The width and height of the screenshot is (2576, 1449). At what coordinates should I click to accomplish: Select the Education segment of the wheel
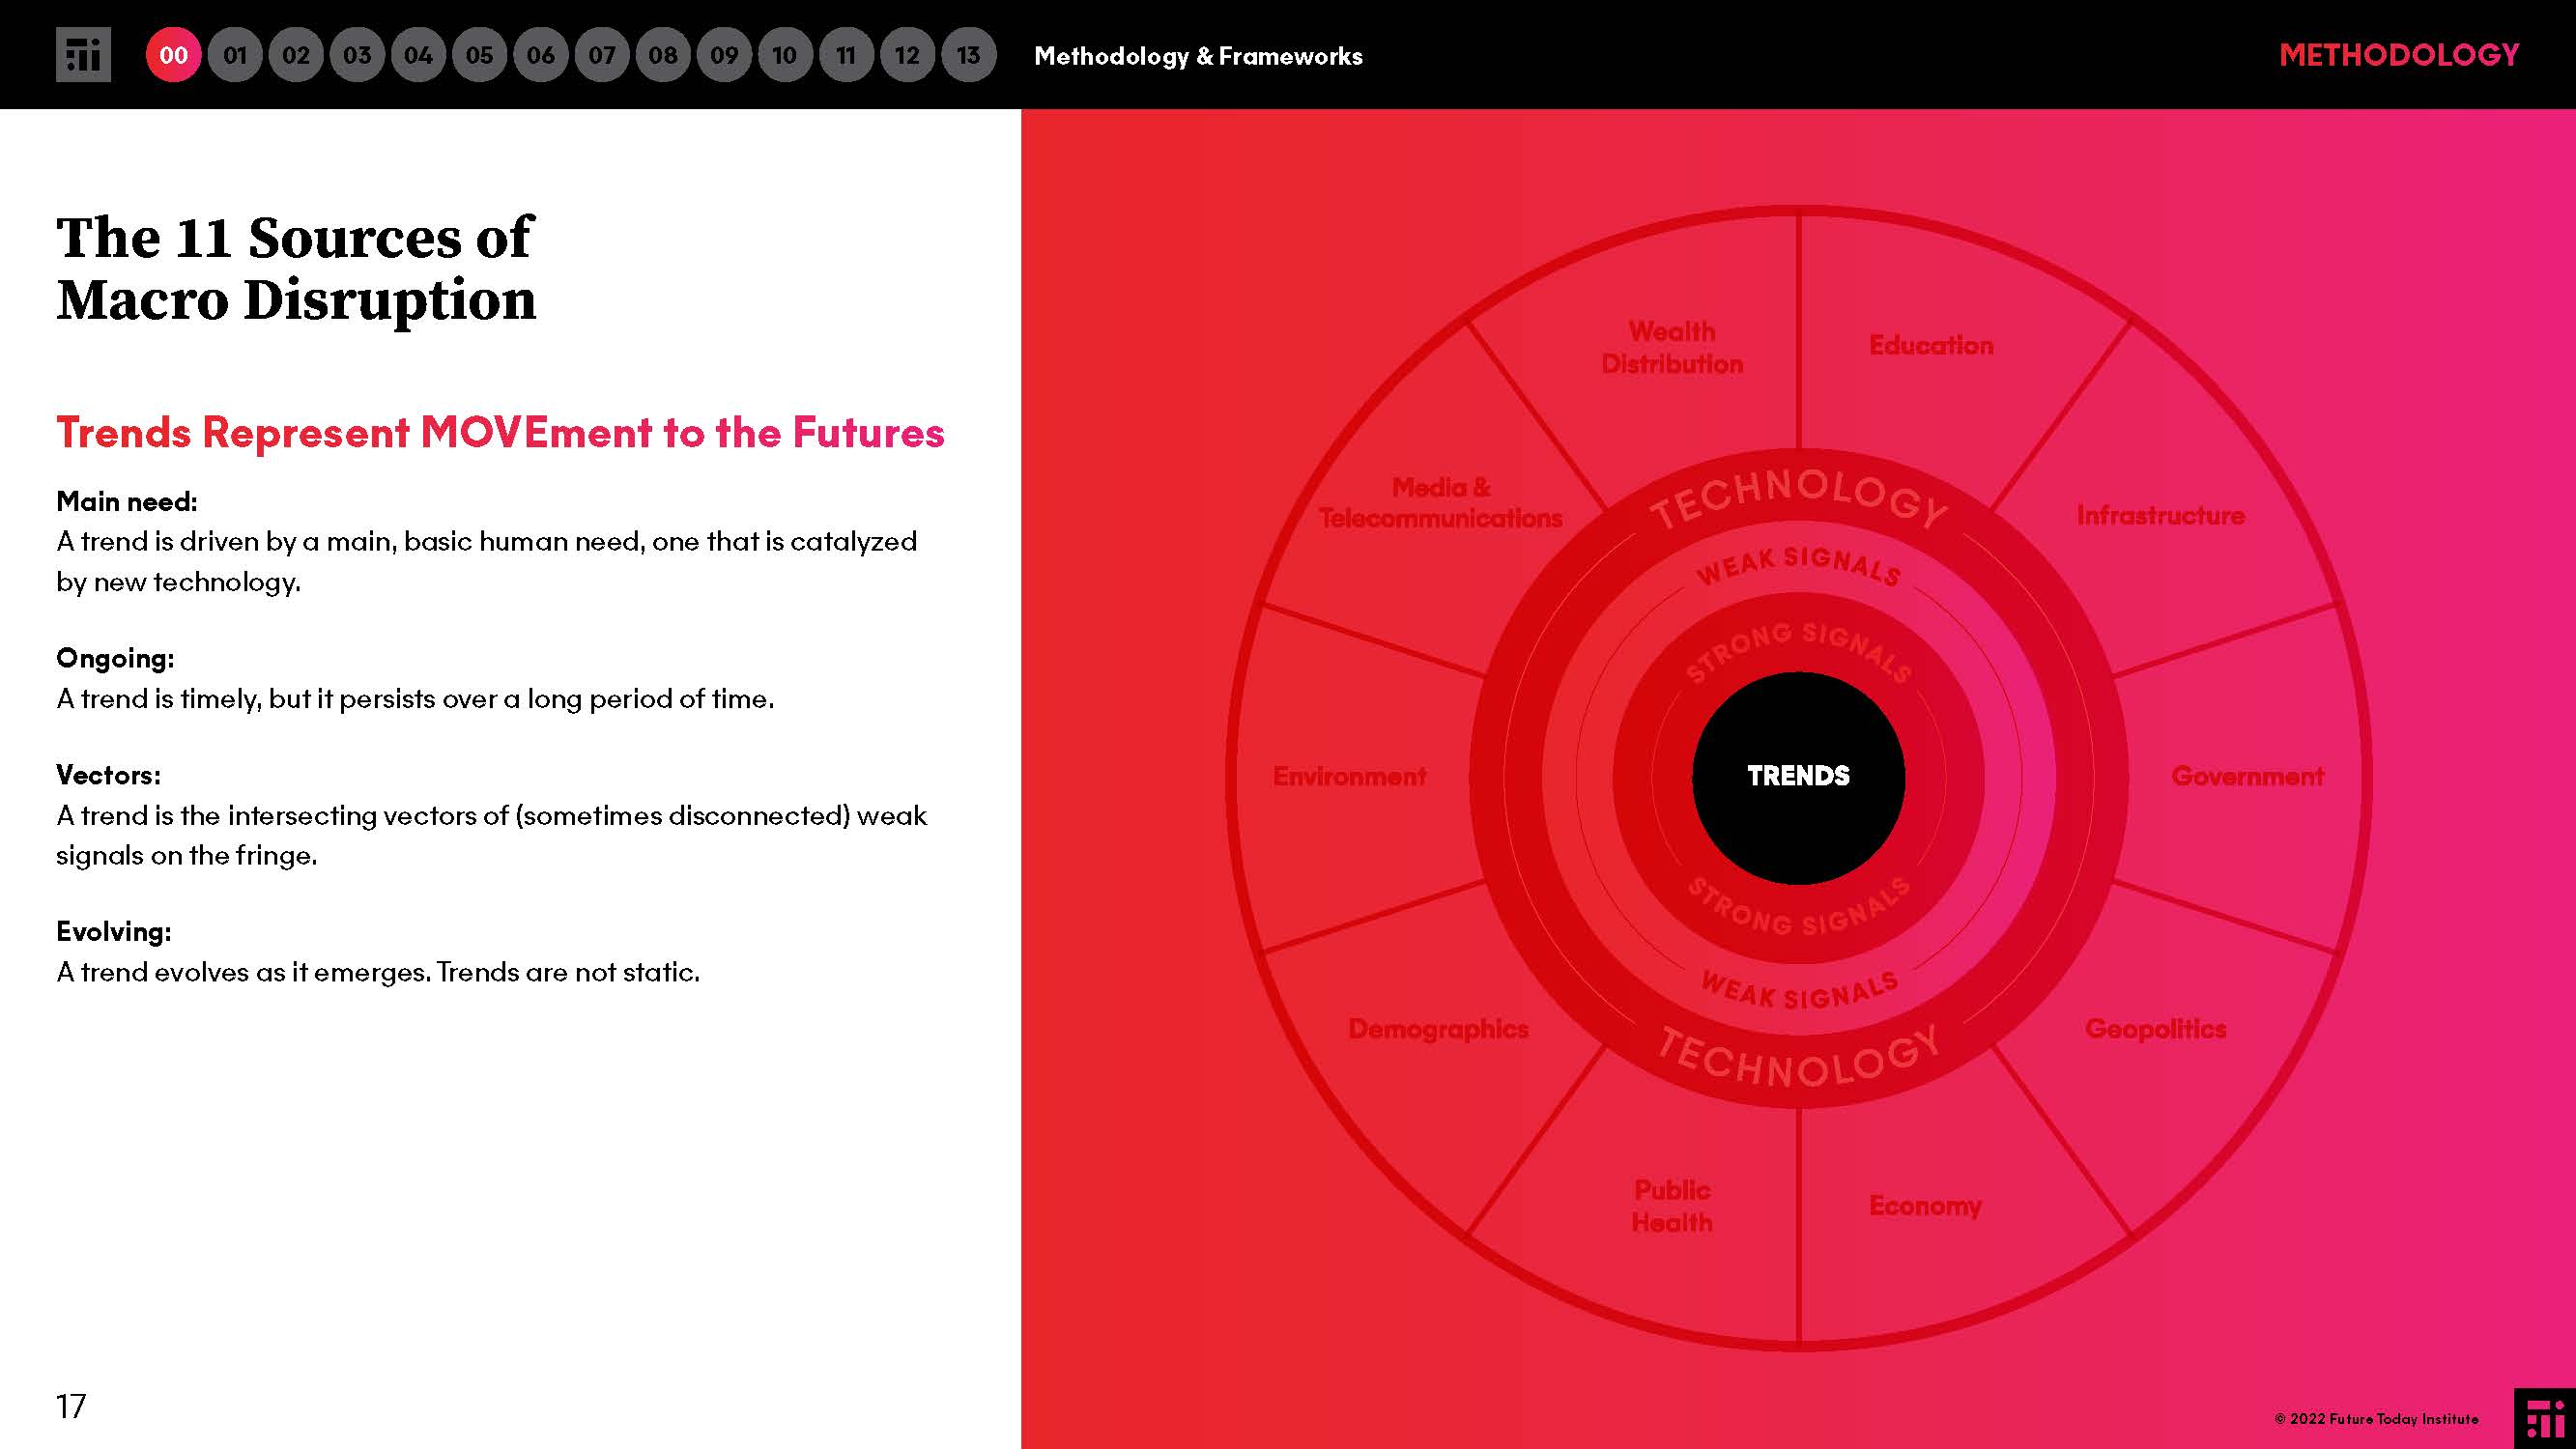[1930, 346]
